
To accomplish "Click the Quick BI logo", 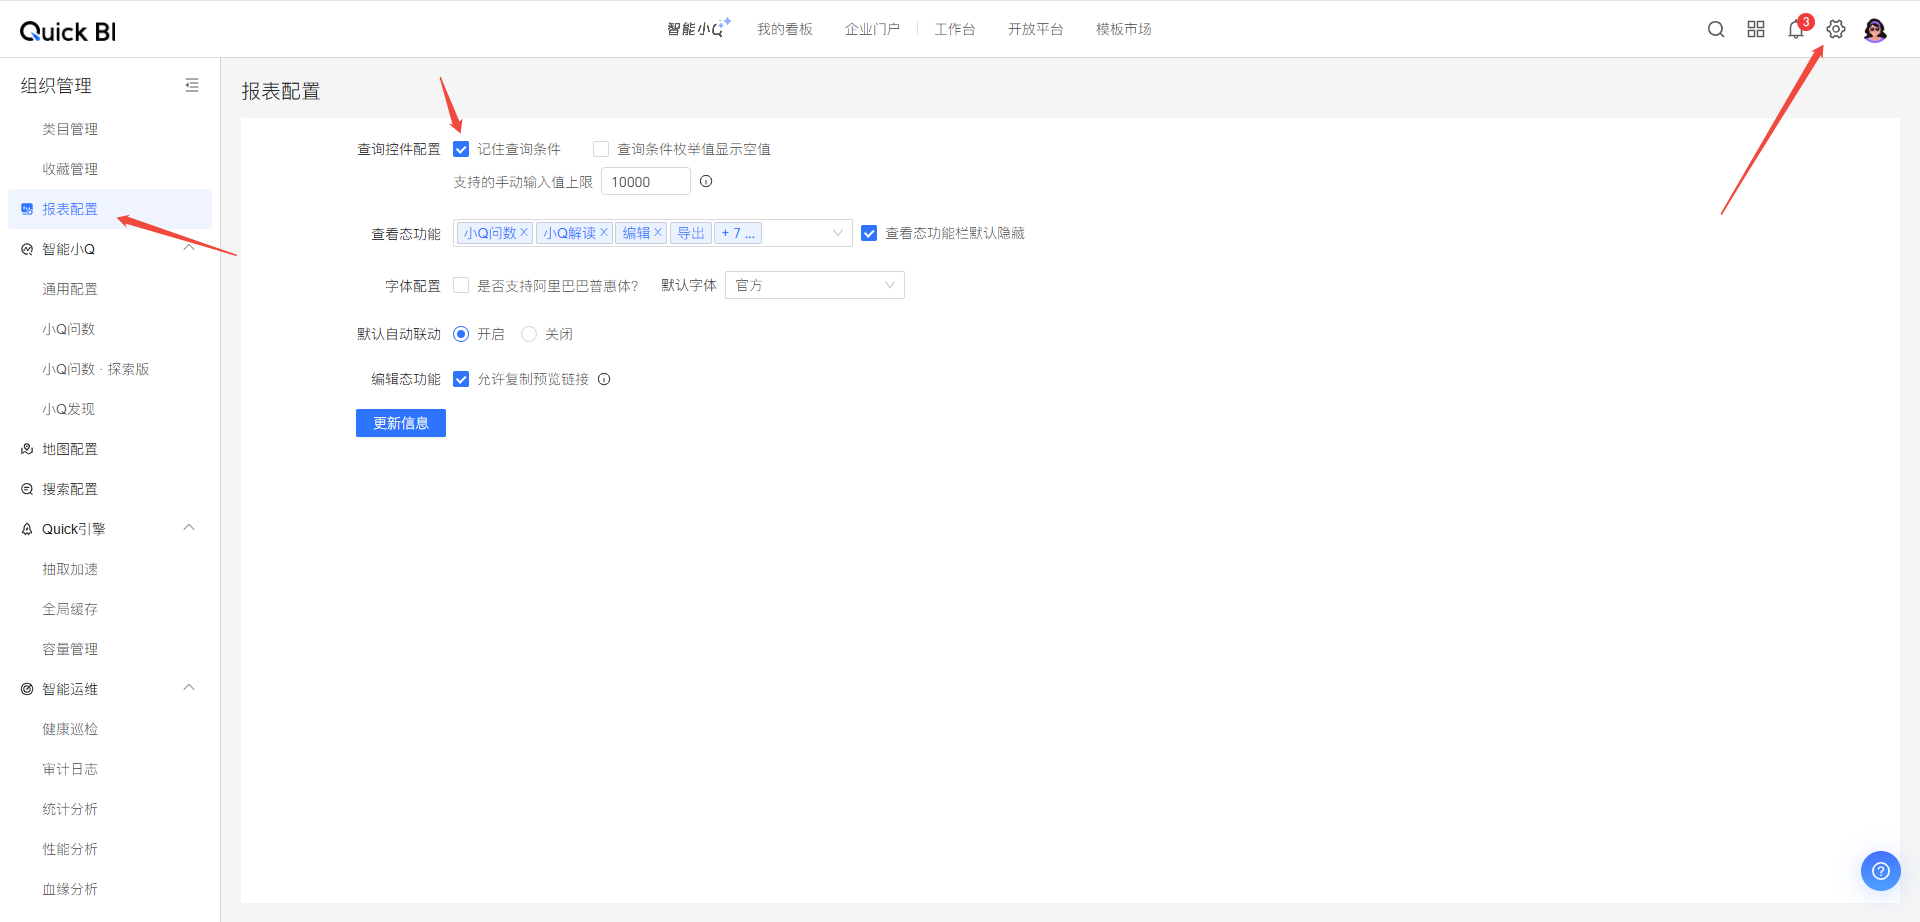I will pyautogui.click(x=68, y=31).
